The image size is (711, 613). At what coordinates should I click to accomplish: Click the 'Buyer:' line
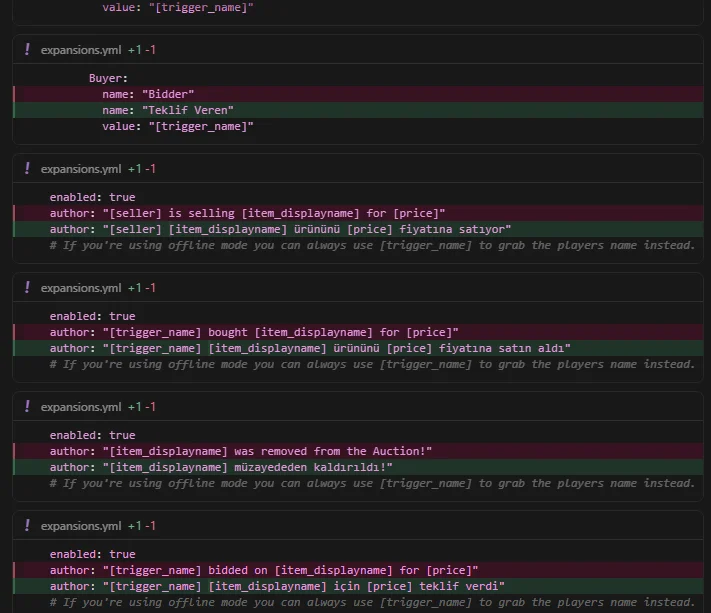point(108,78)
